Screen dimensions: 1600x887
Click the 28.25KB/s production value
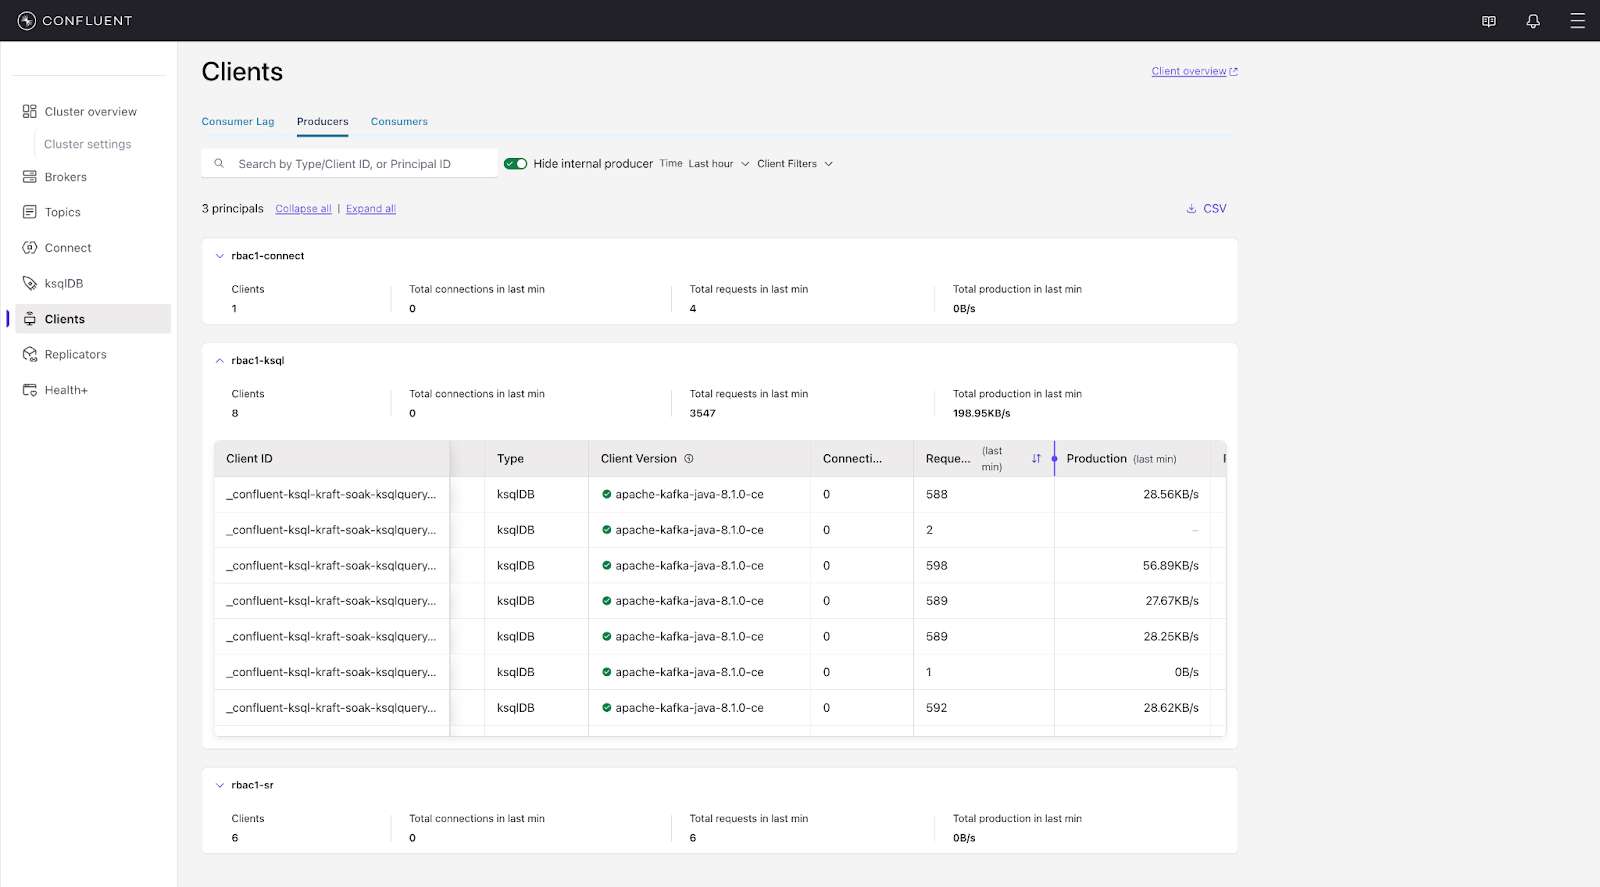(x=1171, y=637)
